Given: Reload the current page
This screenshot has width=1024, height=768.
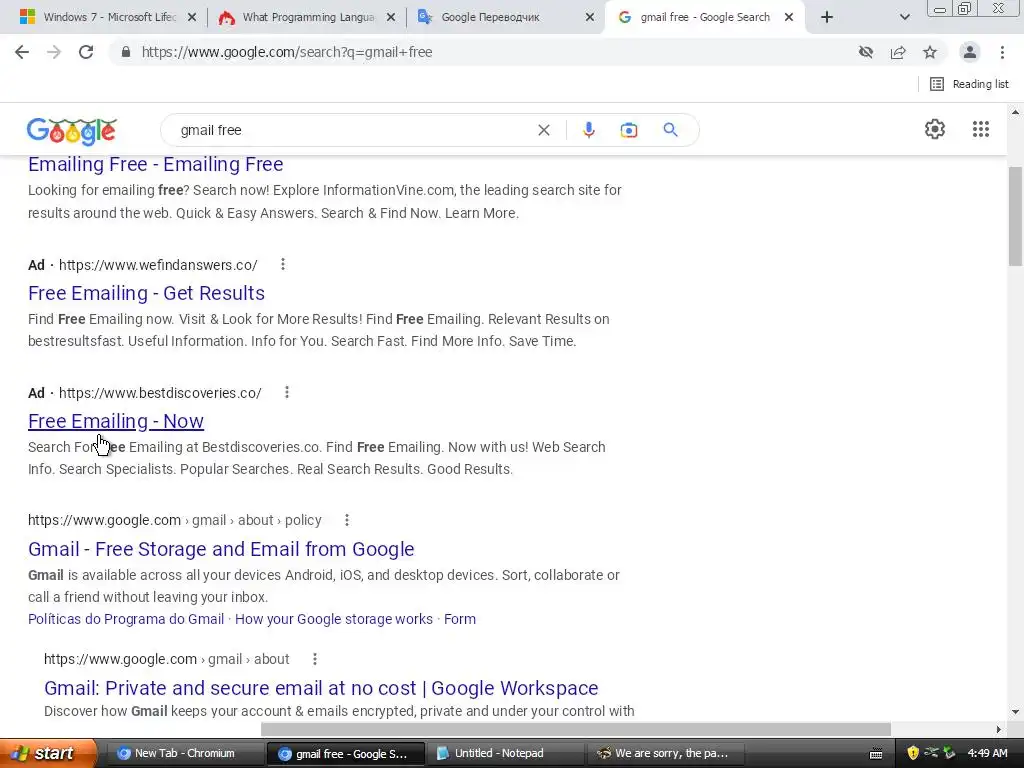Looking at the screenshot, I should coord(86,52).
